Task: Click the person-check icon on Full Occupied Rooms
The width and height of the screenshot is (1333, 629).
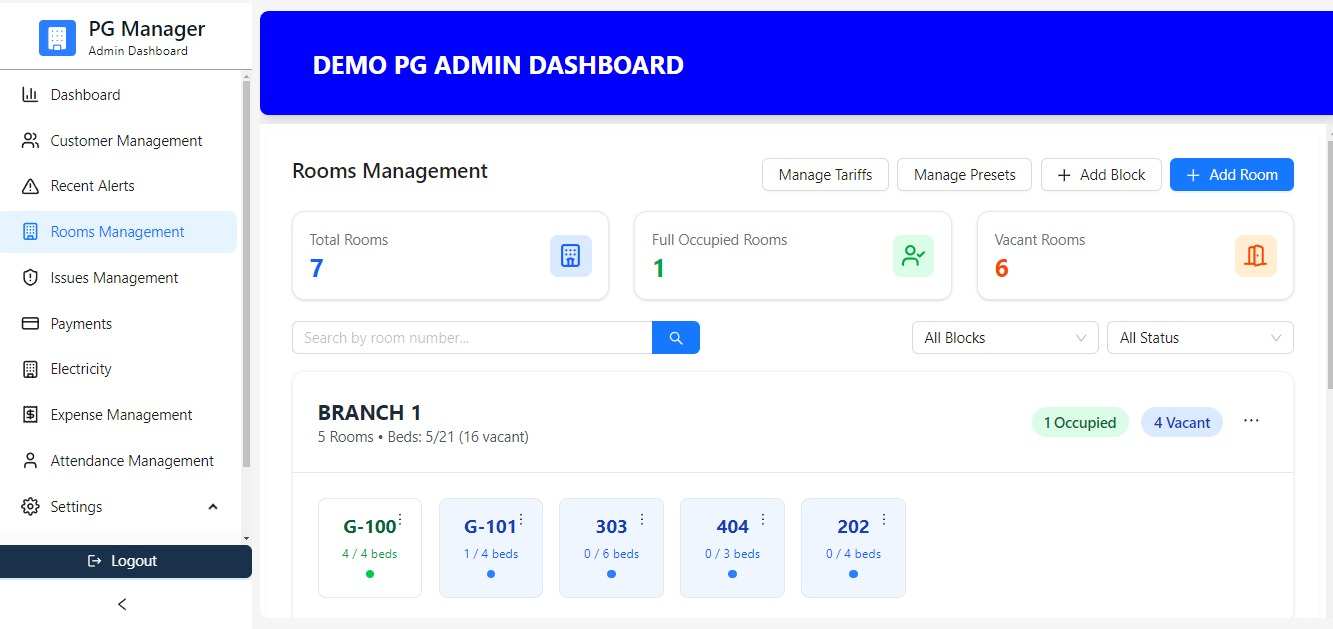Action: [912, 256]
